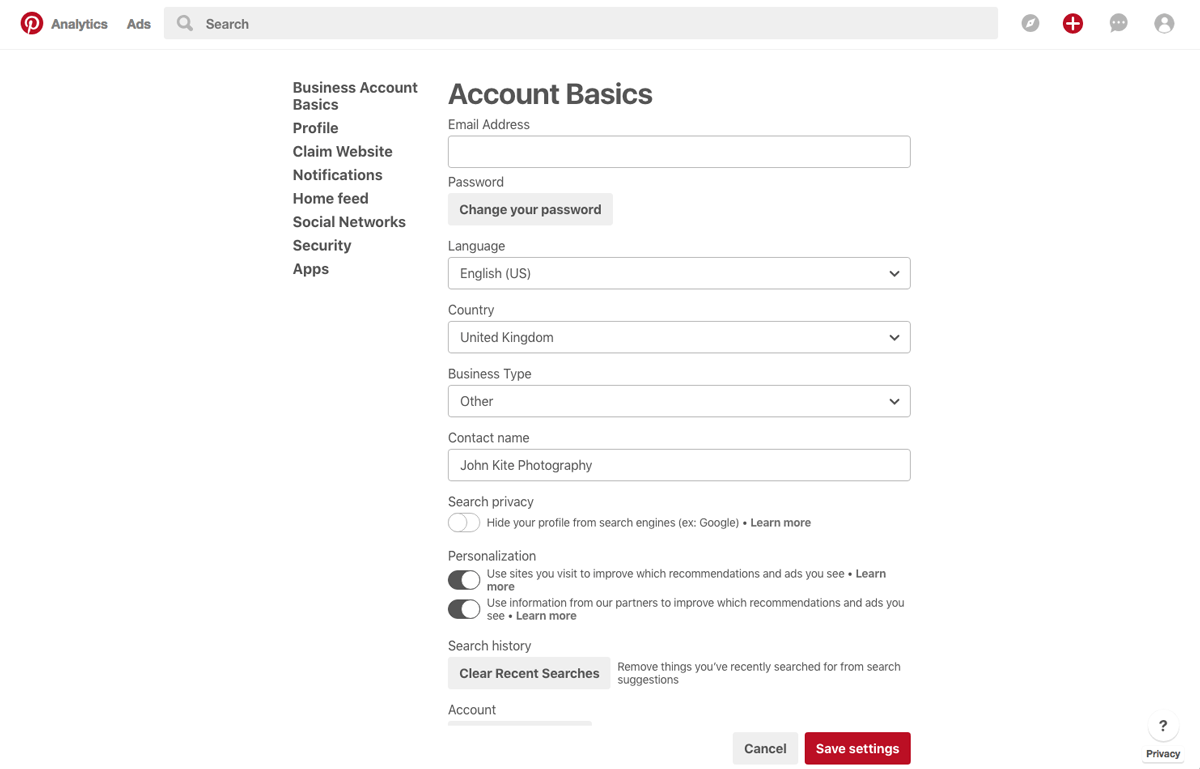The width and height of the screenshot is (1200, 769).
Task: Click the Contact name input field
Action: (x=679, y=465)
